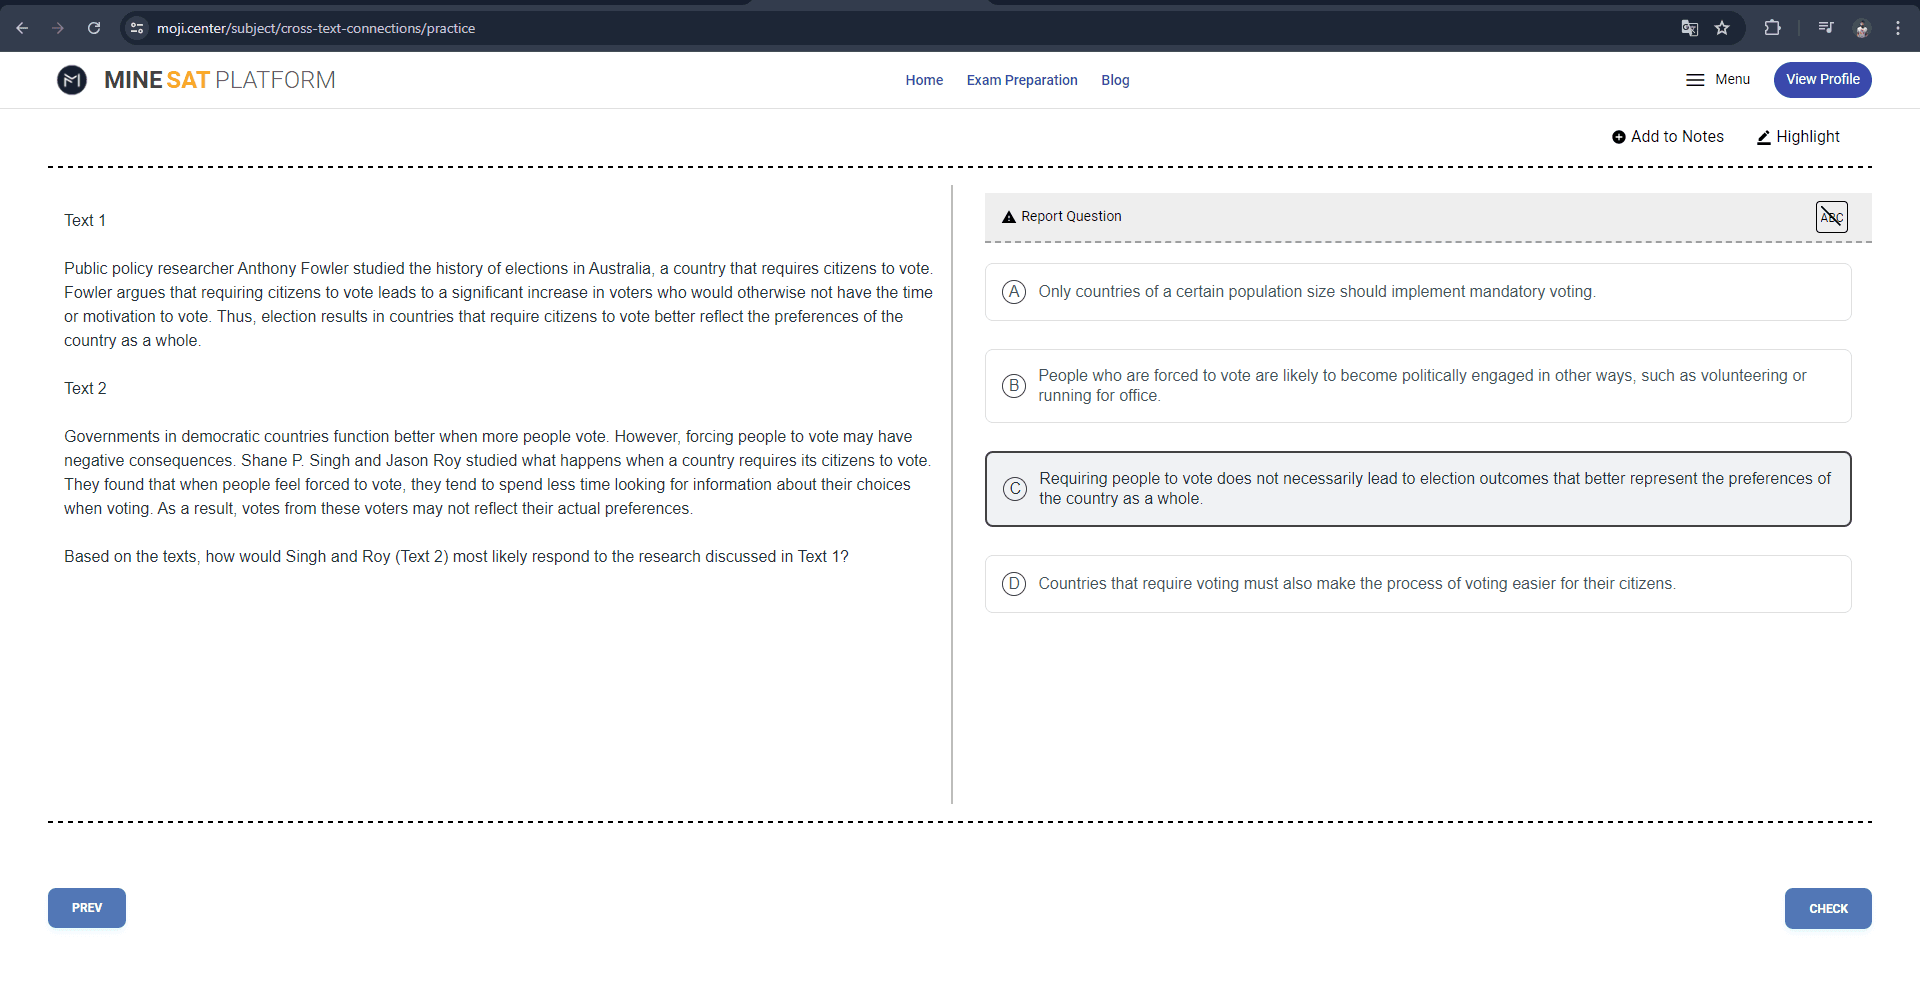This screenshot has height=1000, width=1920.
Task: Go to previous question with PREV
Action: tap(86, 908)
